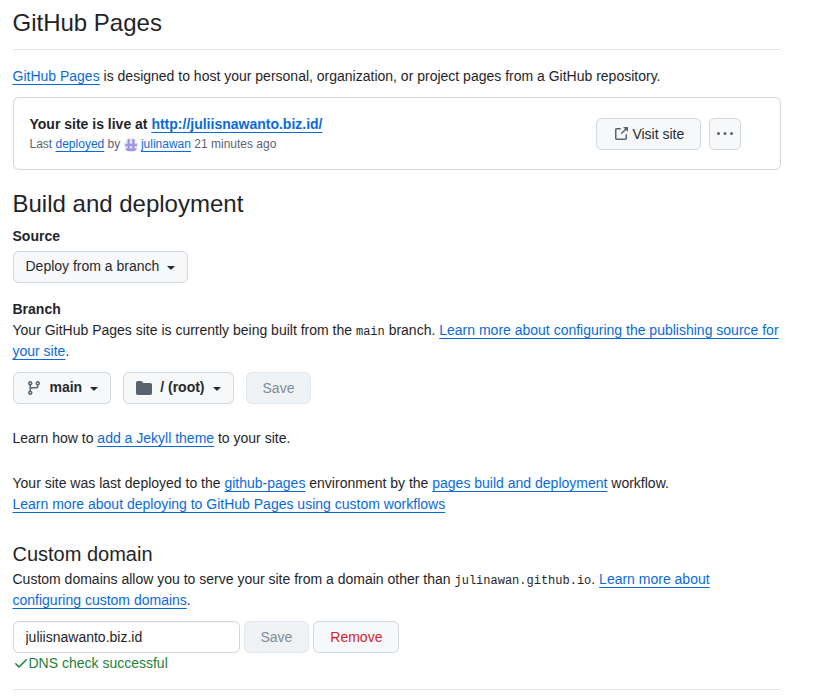Open the add a Jekyll theme link
Screen dimensions: 815x697
[155, 438]
